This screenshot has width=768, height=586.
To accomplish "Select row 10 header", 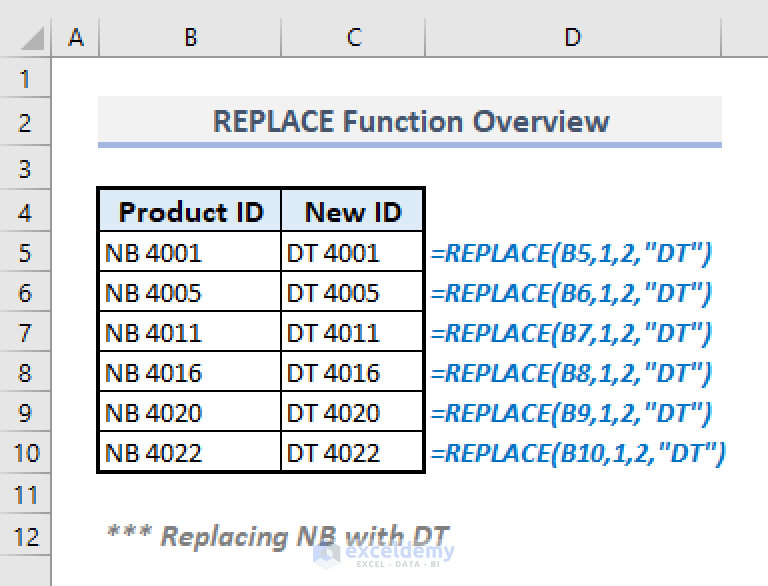I will pos(25,452).
